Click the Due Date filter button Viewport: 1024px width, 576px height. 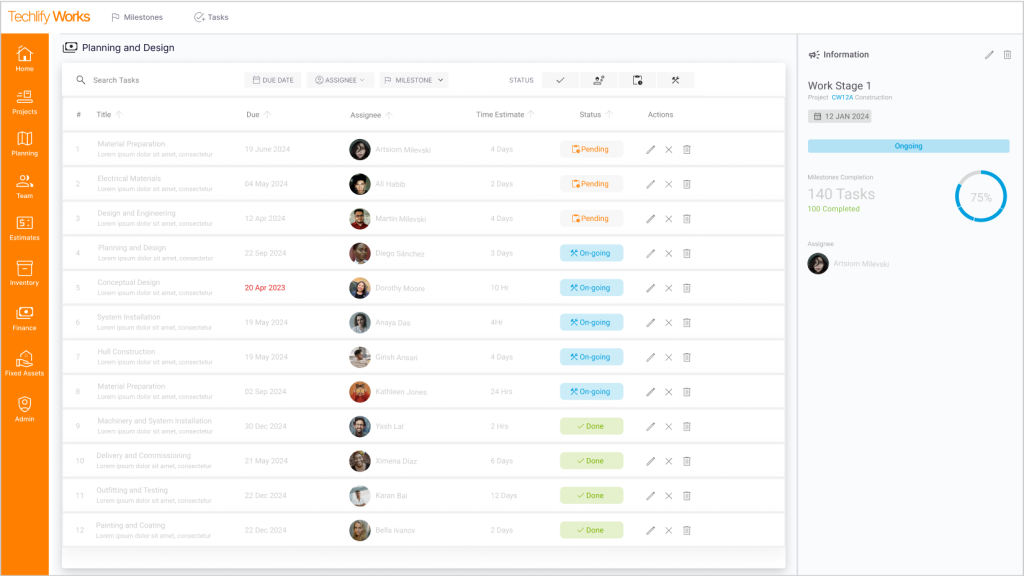tap(272, 80)
